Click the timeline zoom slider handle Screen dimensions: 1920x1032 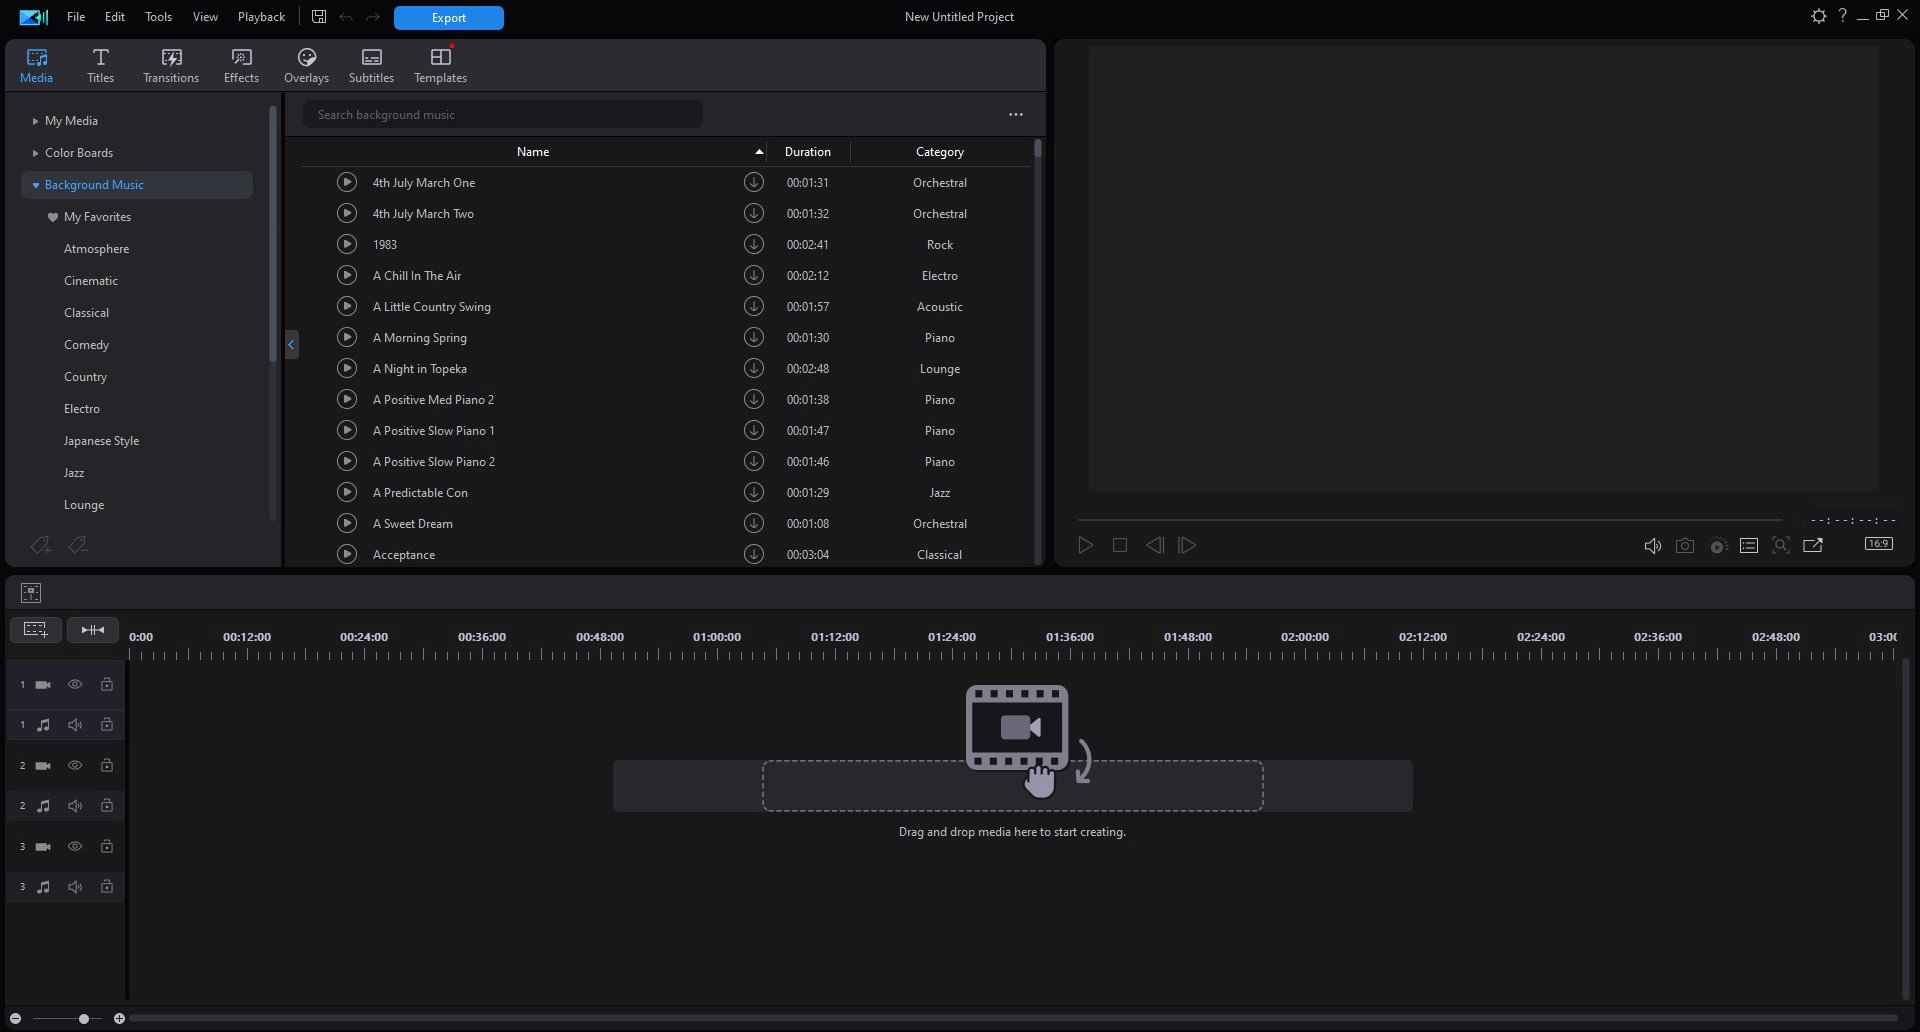coord(84,1018)
